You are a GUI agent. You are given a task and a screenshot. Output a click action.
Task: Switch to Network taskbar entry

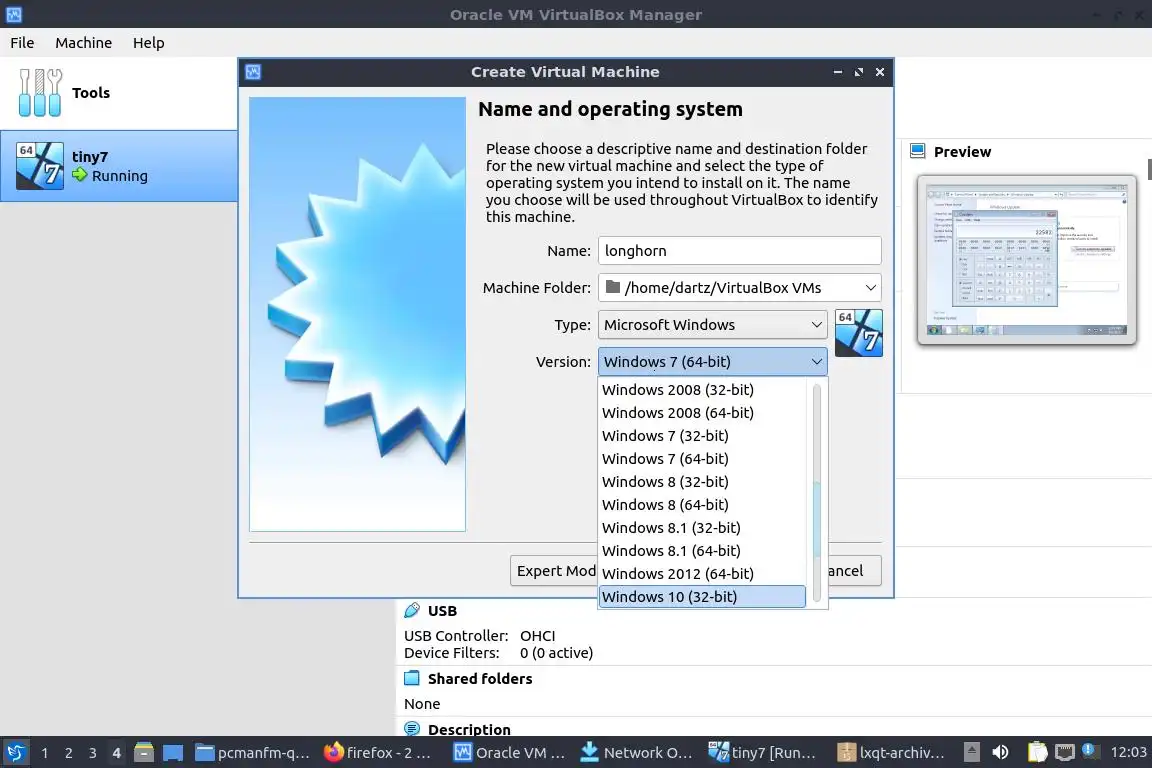click(636, 753)
